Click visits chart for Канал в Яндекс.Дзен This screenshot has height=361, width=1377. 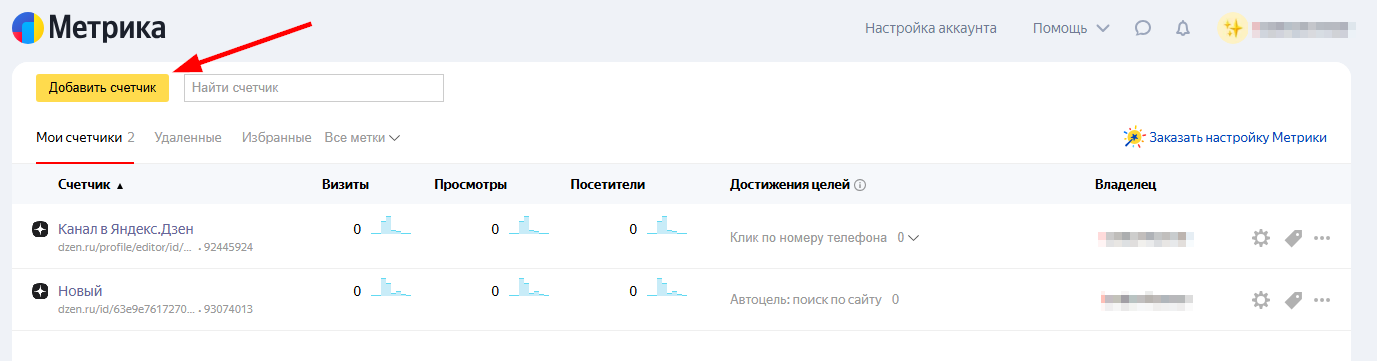point(391,226)
